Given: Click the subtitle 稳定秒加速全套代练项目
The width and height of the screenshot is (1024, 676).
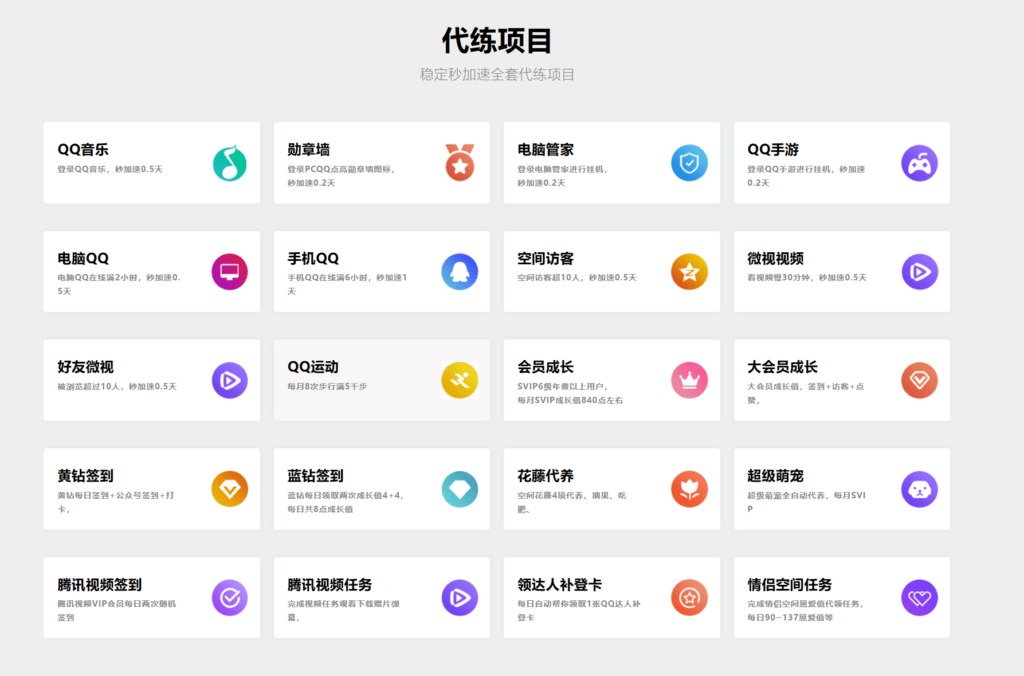Looking at the screenshot, I should 497,74.
